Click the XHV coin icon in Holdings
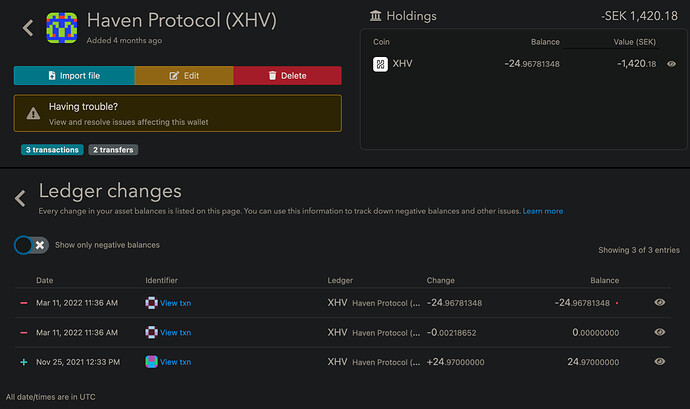This screenshot has width=690, height=409. [x=380, y=64]
